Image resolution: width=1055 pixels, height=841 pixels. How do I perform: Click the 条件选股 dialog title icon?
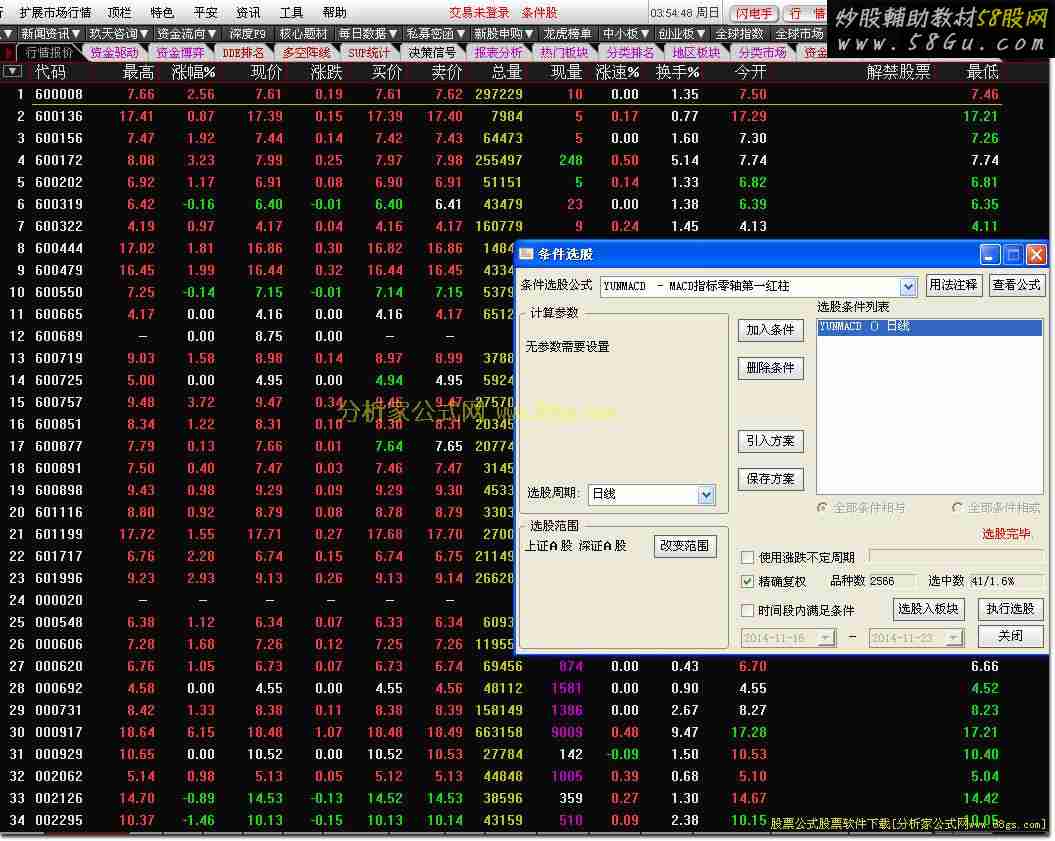pos(526,254)
